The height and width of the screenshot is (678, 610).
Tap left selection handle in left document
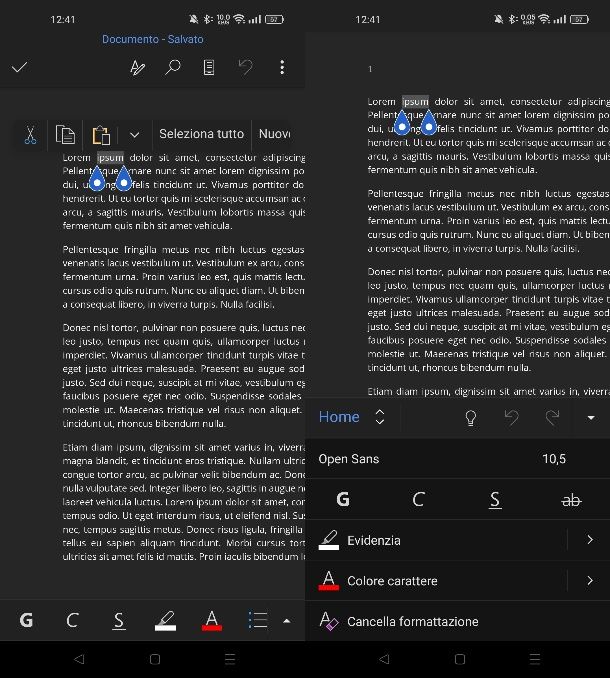pyautogui.click(x=97, y=178)
